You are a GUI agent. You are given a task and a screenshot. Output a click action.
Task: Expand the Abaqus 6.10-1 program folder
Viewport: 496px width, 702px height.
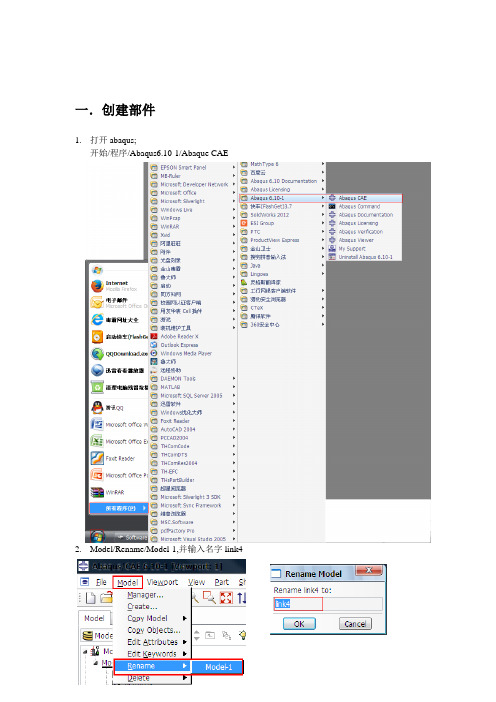pyautogui.click(x=282, y=198)
